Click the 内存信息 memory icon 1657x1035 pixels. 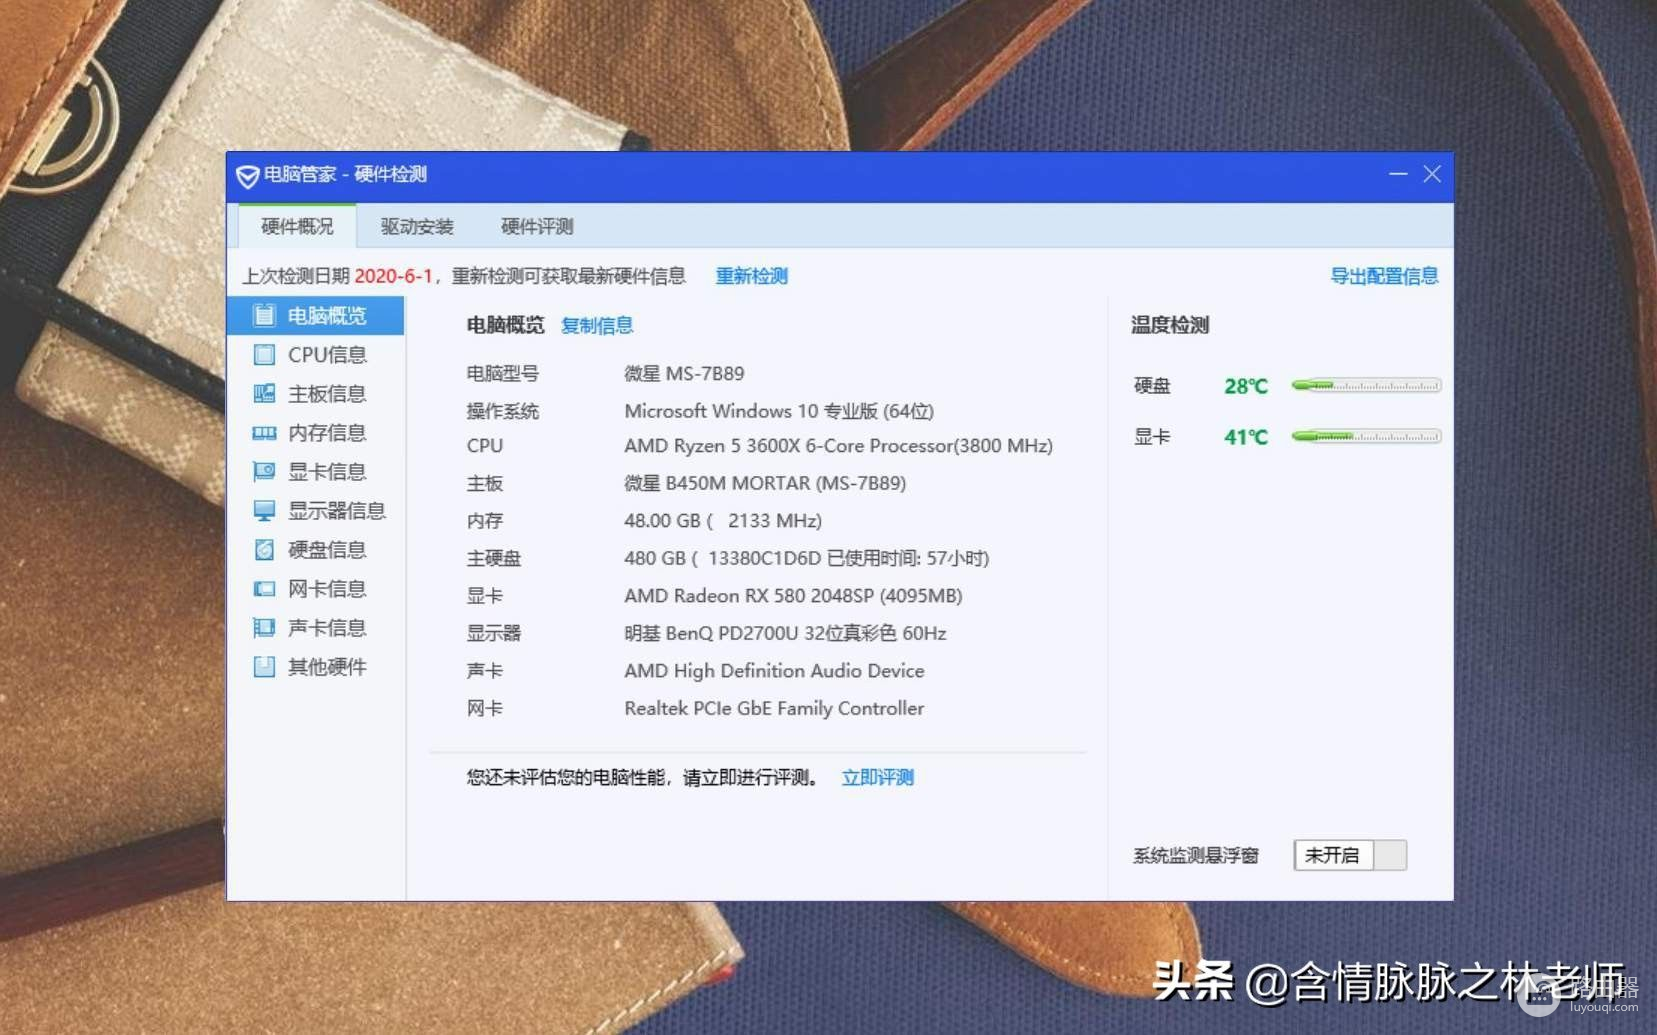click(264, 433)
